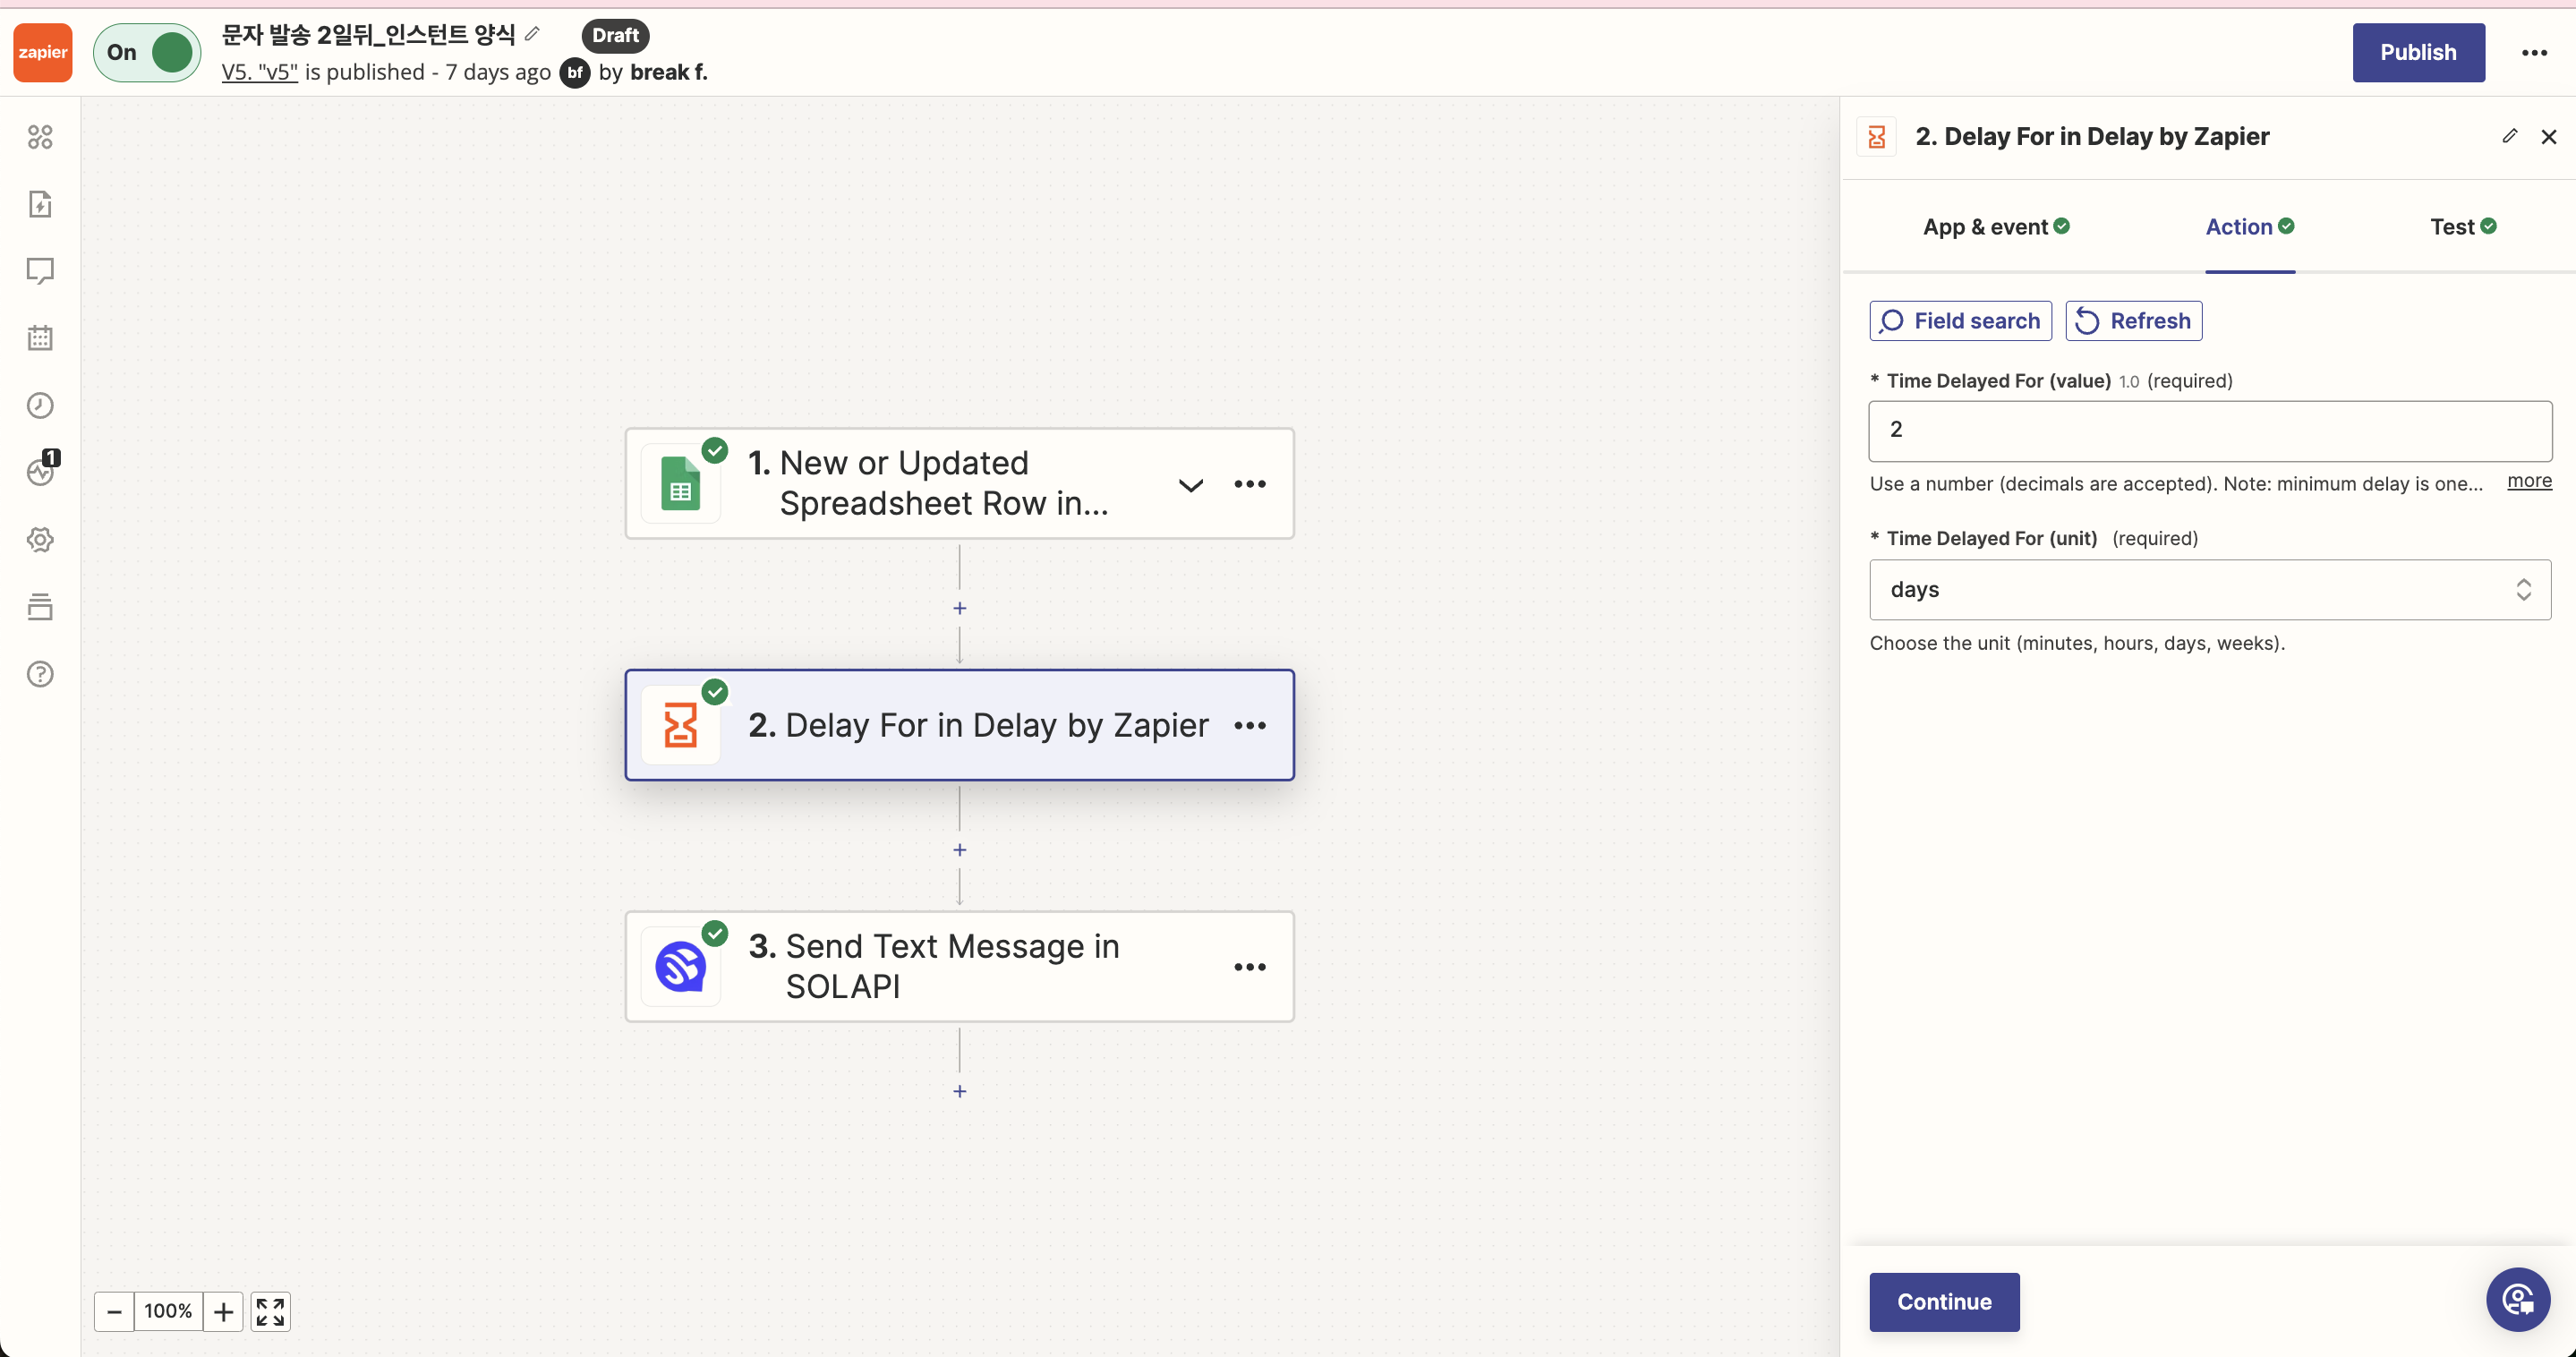Focus the Time Delayed For value field
The width and height of the screenshot is (2576, 1357).
point(2210,431)
